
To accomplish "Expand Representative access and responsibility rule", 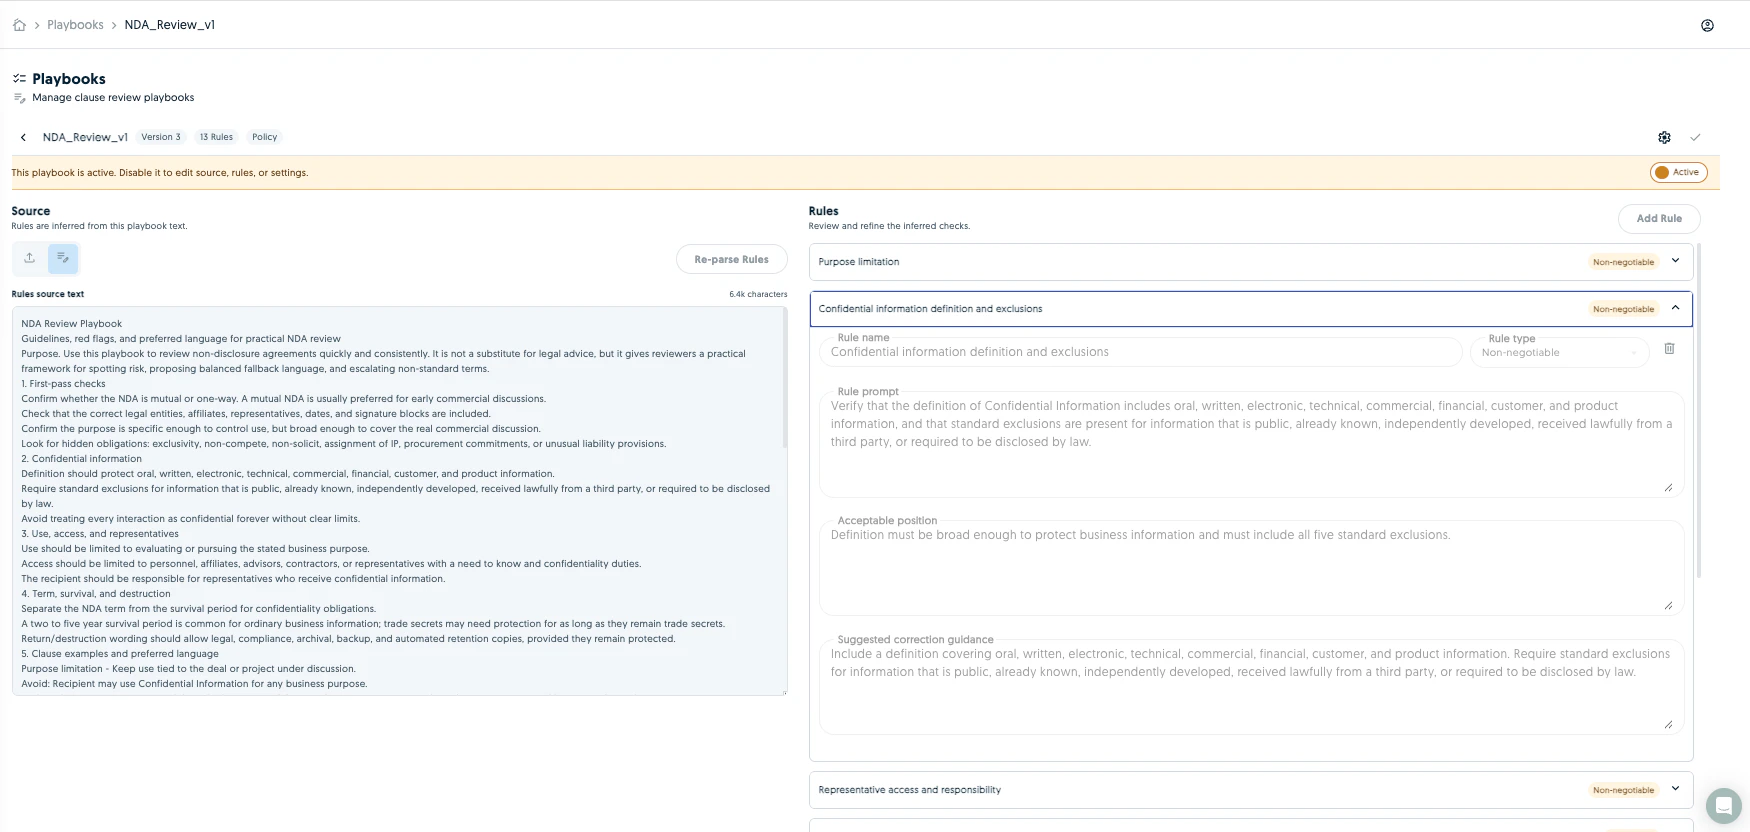I will (x=1250, y=790).
